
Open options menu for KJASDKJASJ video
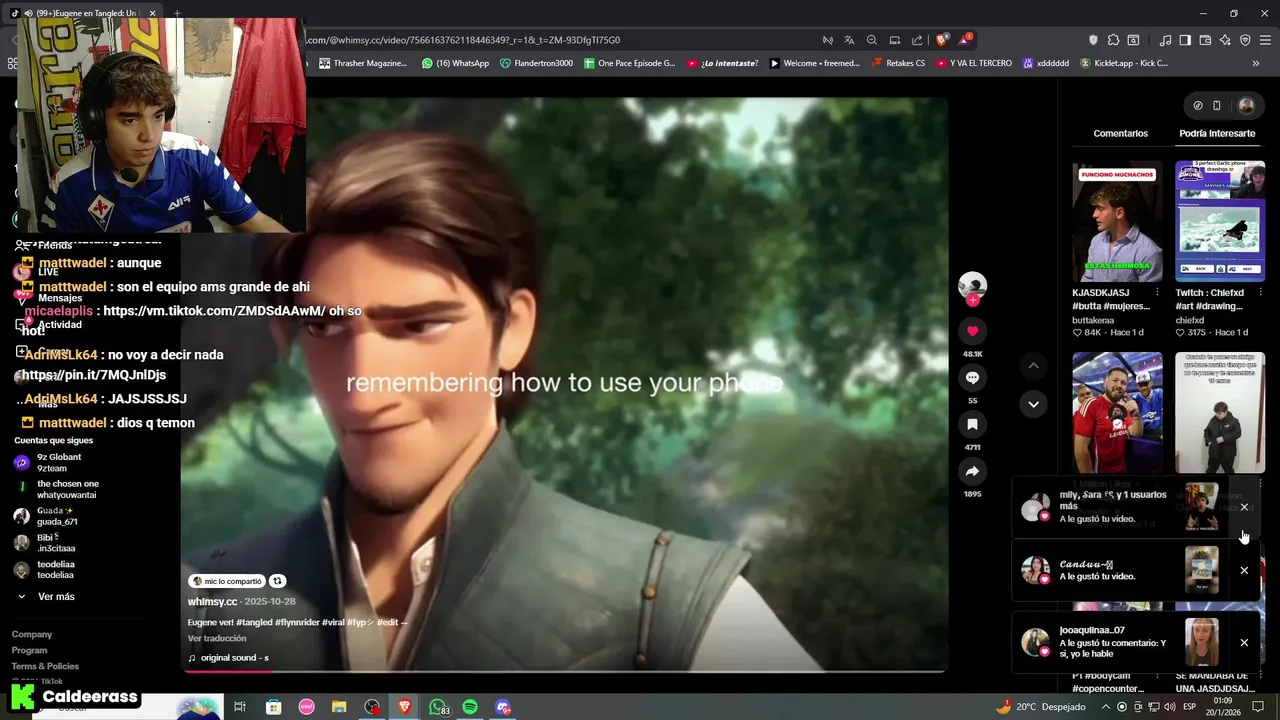click(1157, 293)
